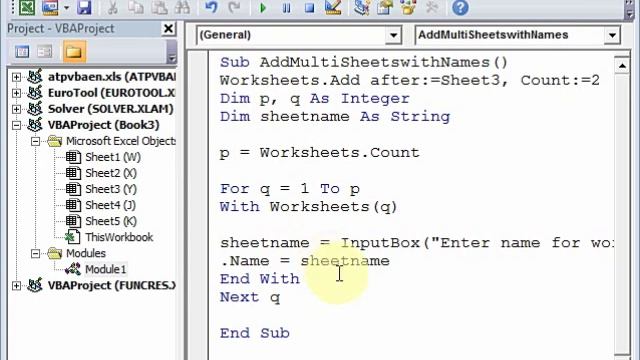Image resolution: width=640 pixels, height=360 pixels.
Task: Click the 'End Sub' line
Action: pyautogui.click(x=255, y=333)
